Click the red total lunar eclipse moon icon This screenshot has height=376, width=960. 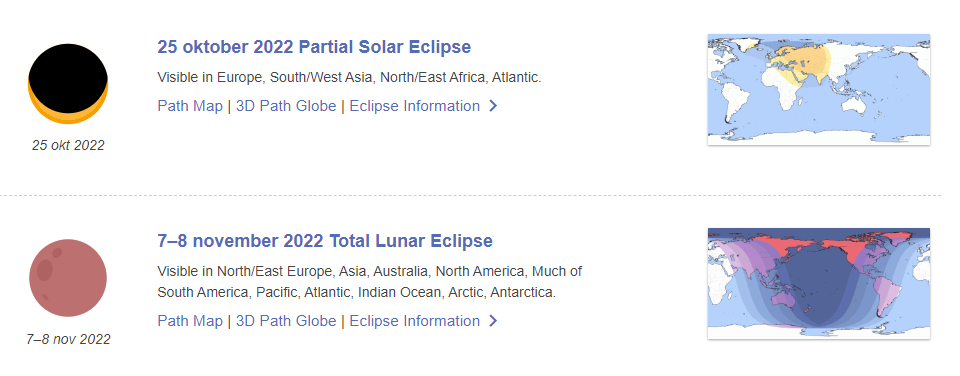point(68,278)
